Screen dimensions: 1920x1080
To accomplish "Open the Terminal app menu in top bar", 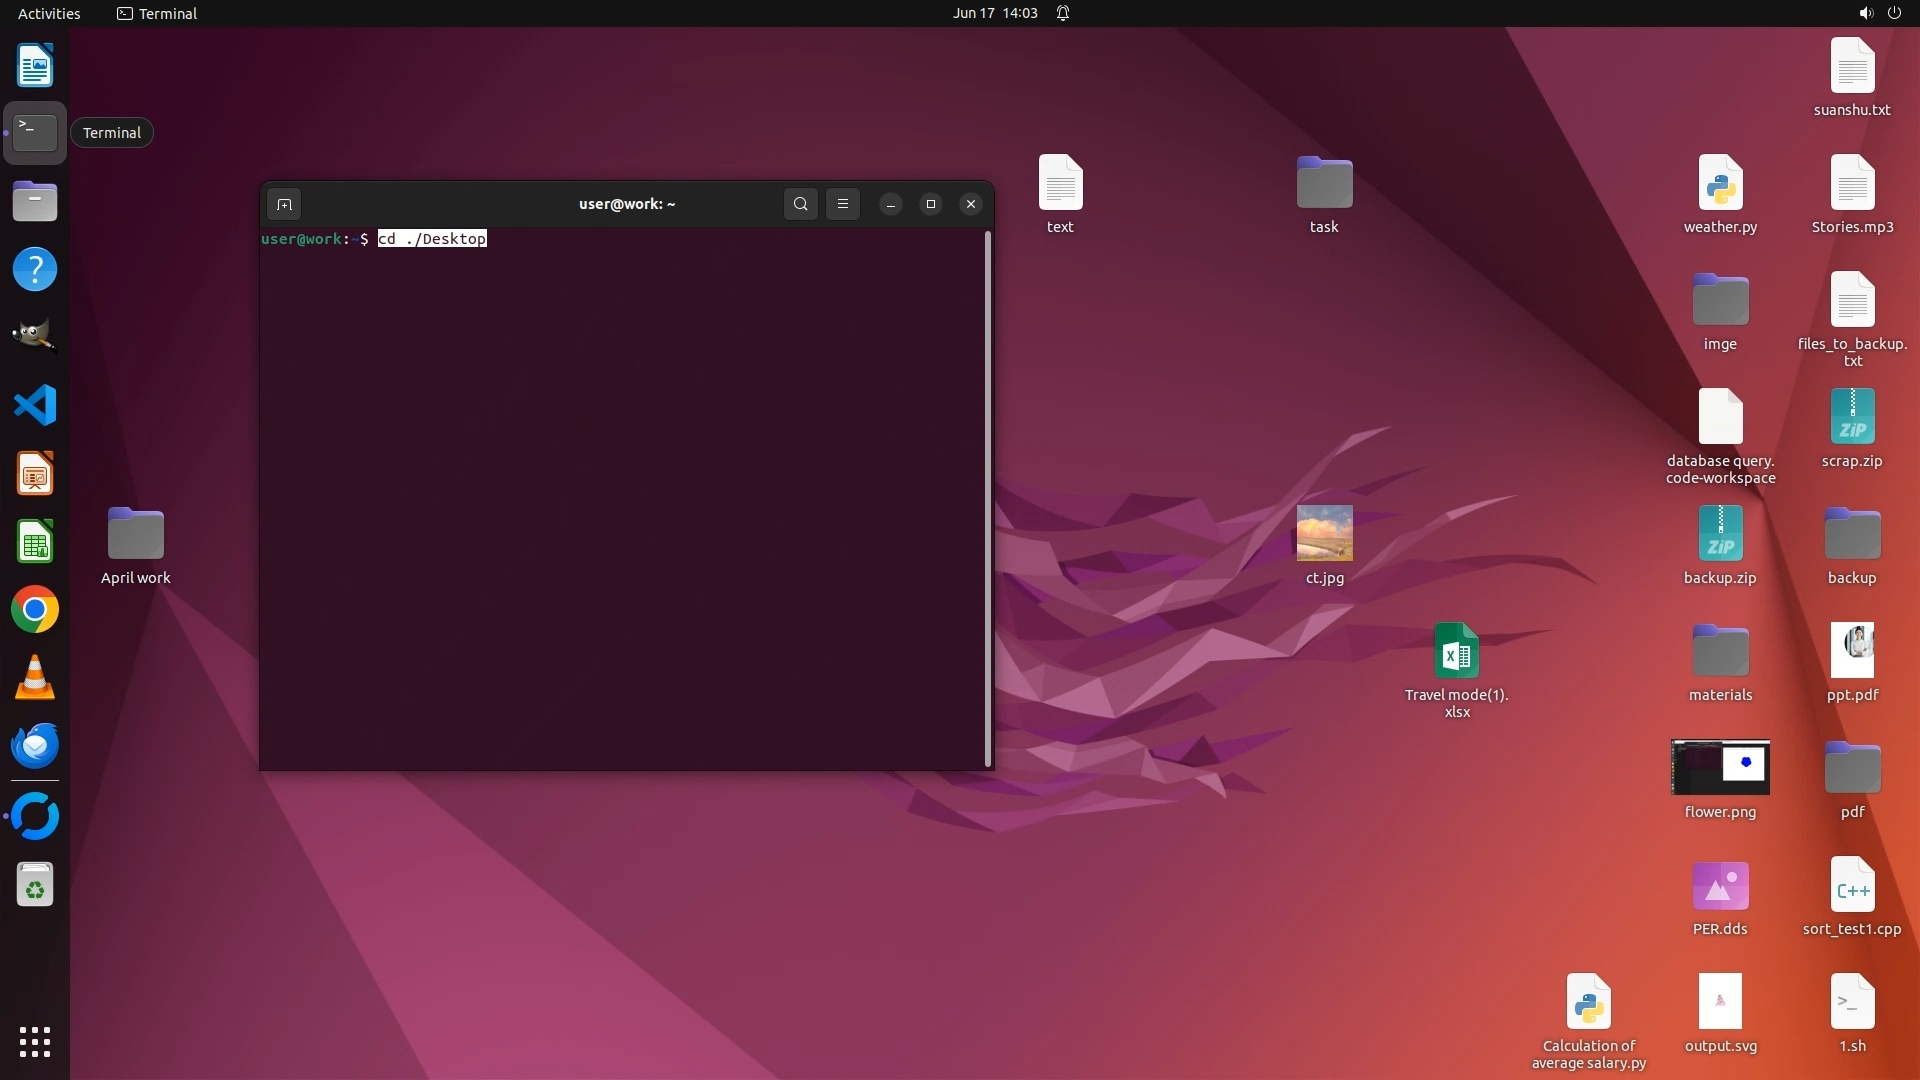I will point(157,13).
